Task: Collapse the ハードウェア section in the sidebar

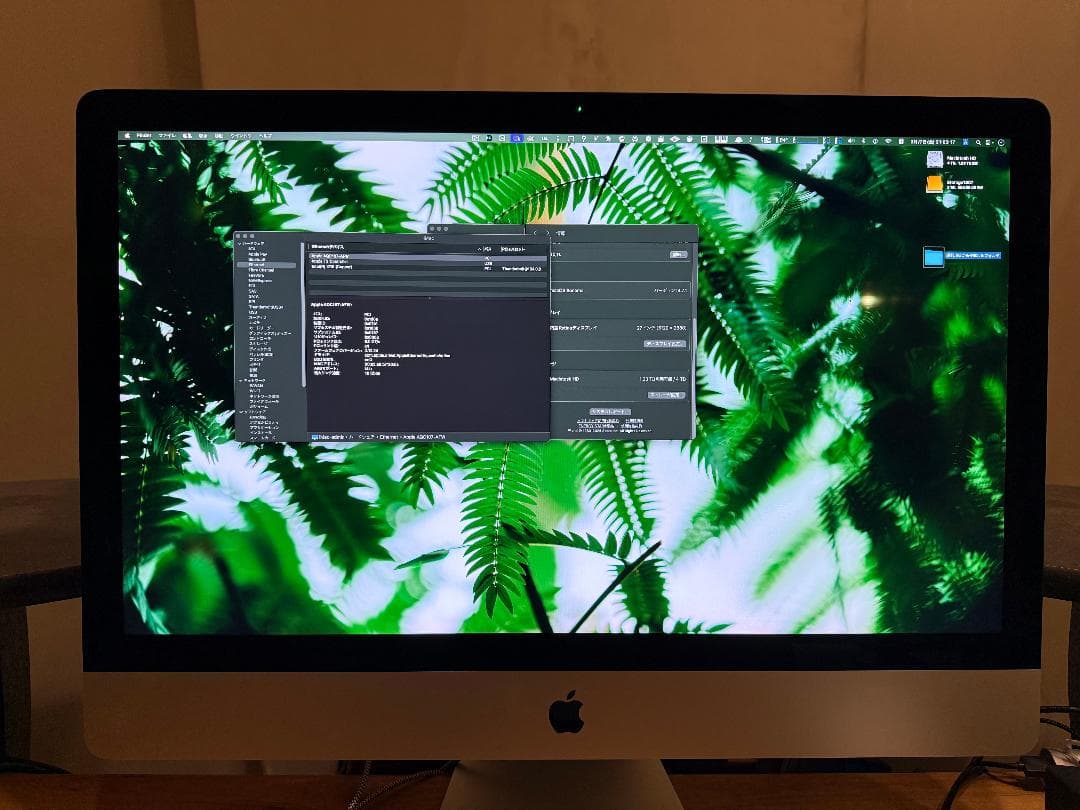Action: coord(241,243)
